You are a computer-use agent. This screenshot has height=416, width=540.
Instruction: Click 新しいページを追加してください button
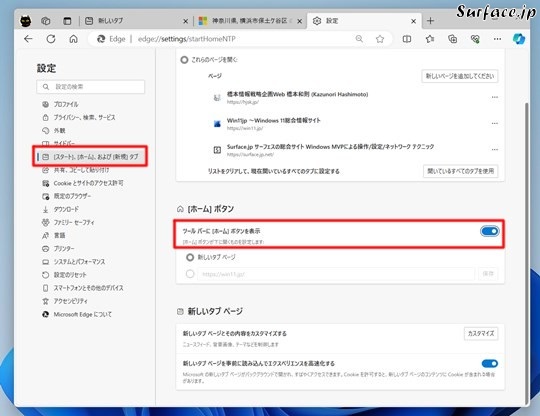point(460,76)
